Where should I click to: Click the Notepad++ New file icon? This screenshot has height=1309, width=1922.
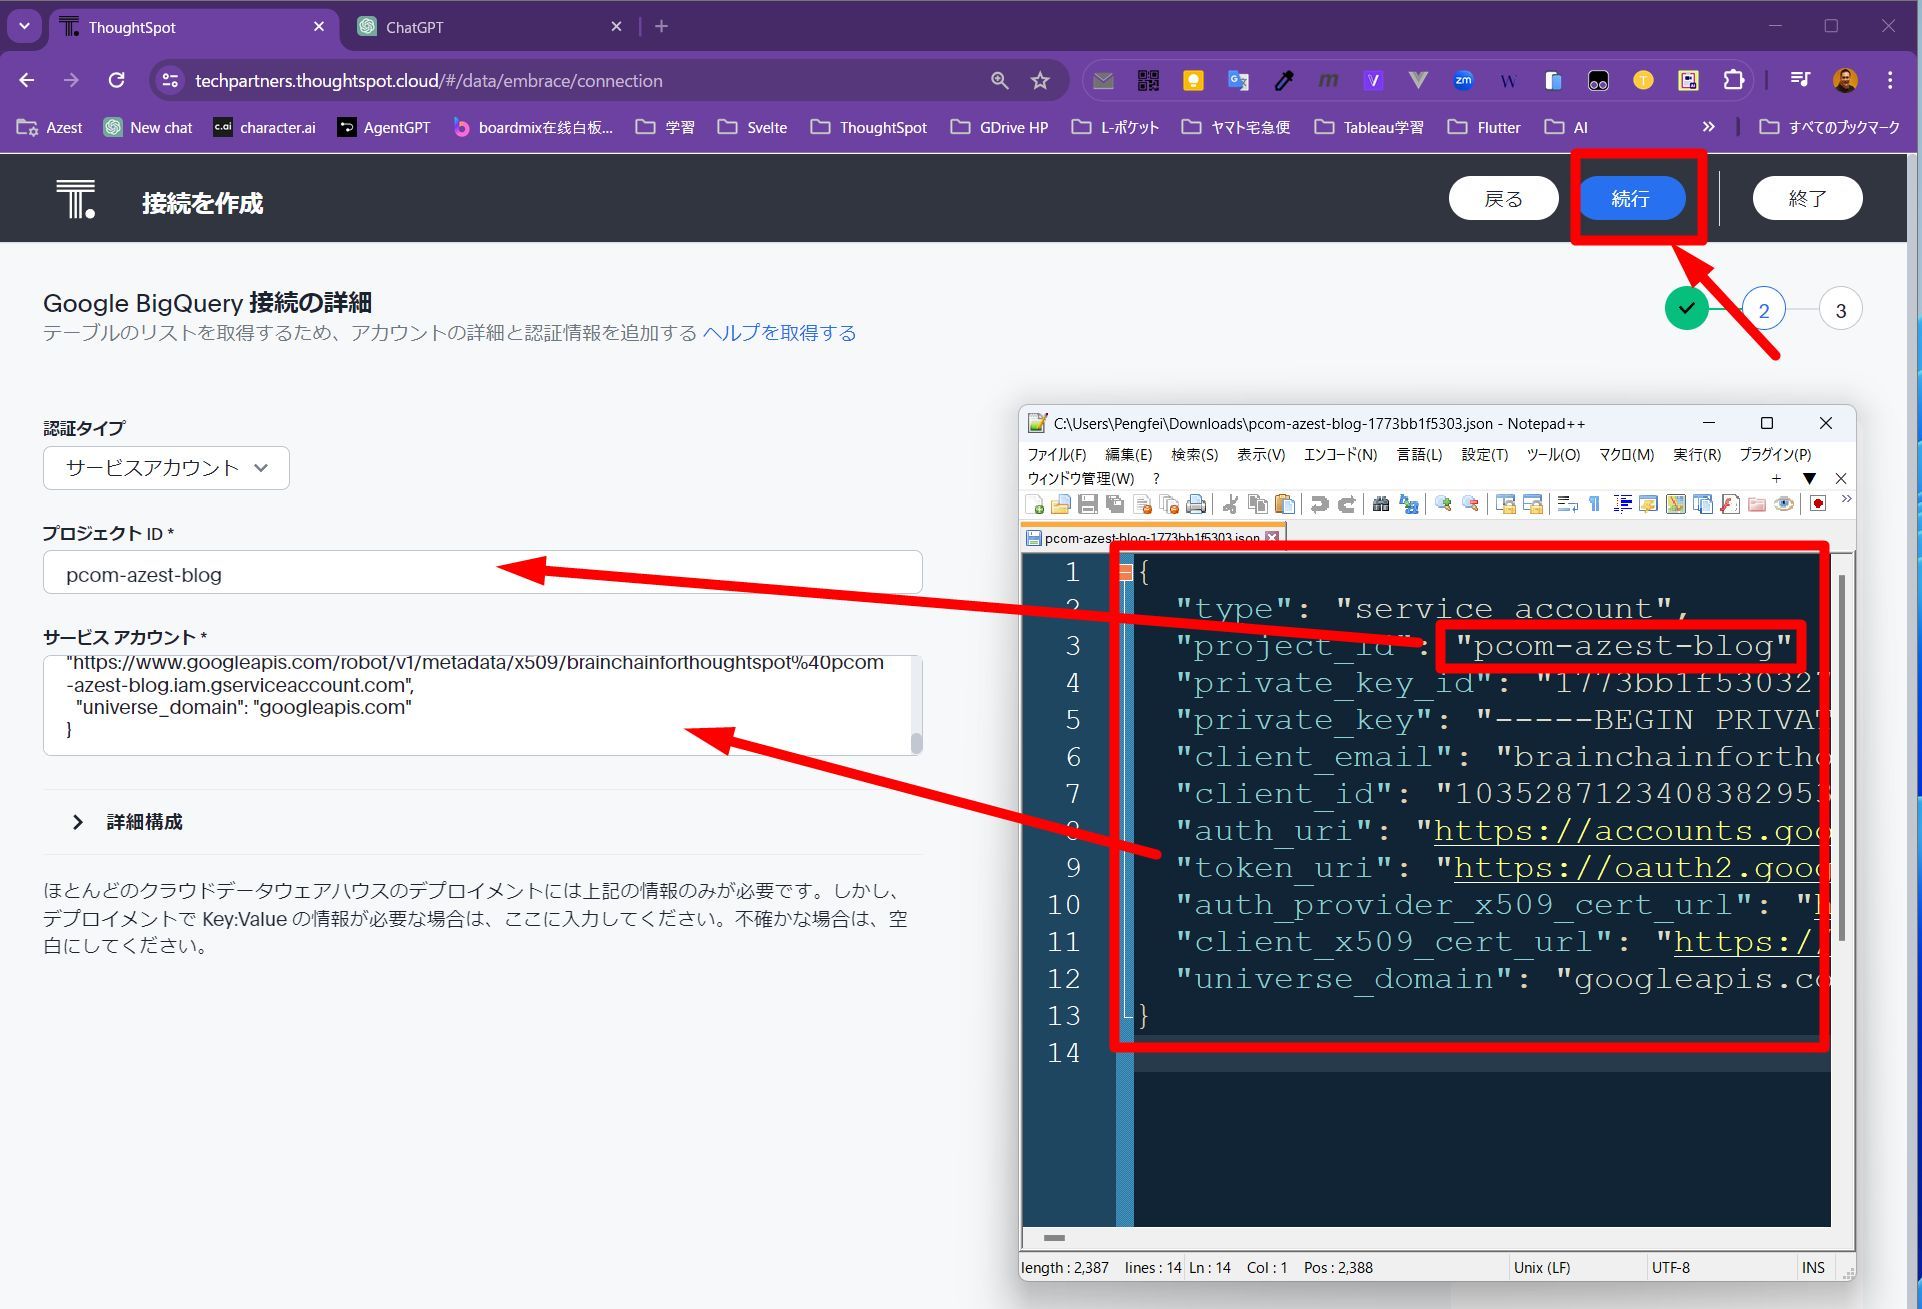[1034, 504]
